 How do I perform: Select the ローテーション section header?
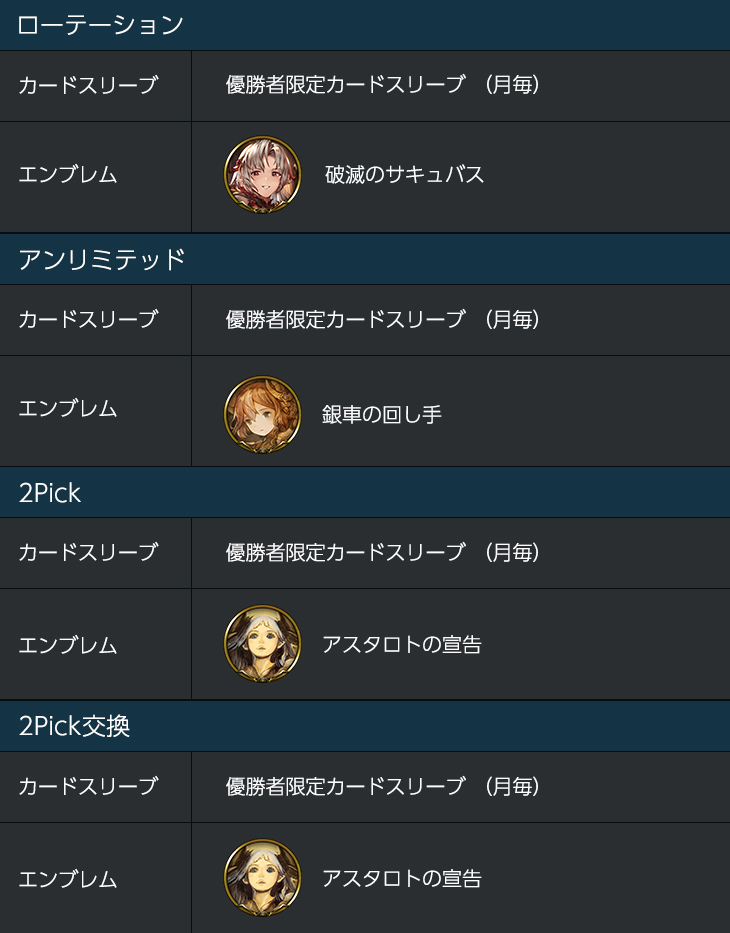pyautogui.click(x=365, y=25)
